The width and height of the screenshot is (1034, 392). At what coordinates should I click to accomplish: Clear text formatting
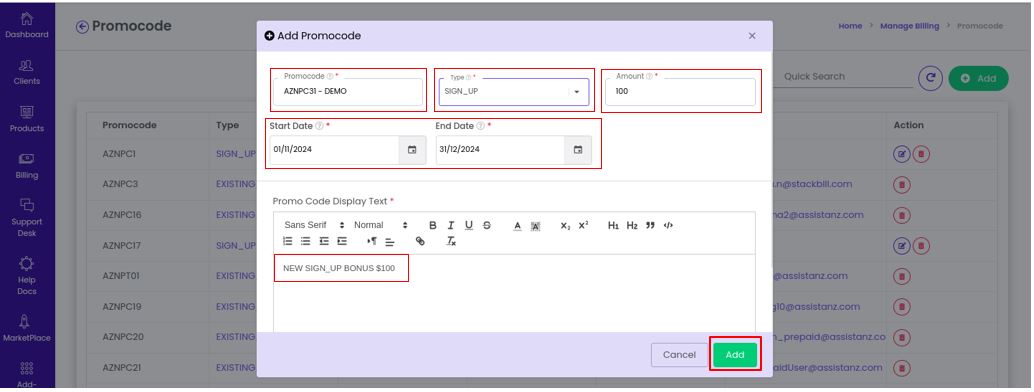(x=451, y=242)
